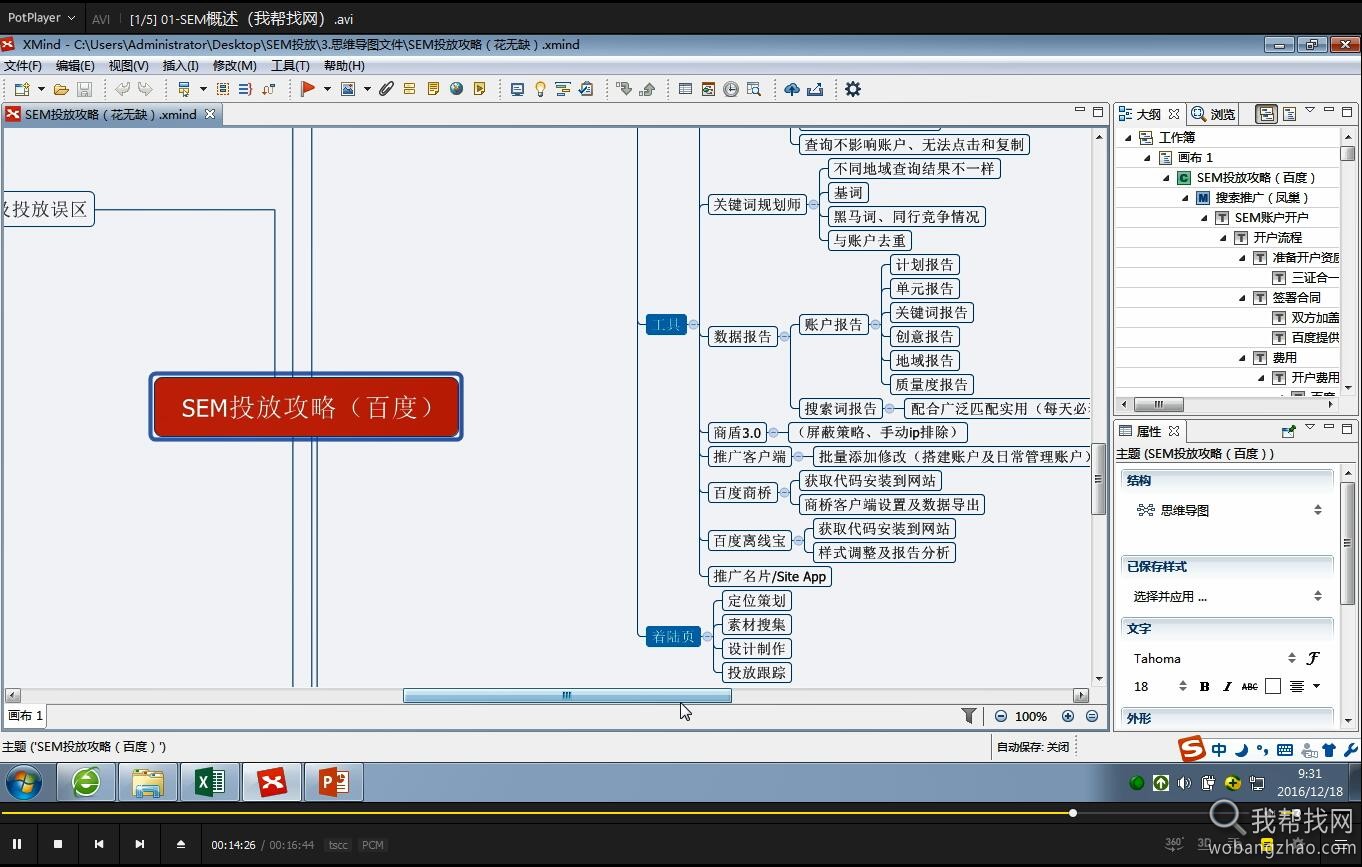Open the 插入(I) menu
The width and height of the screenshot is (1362, 867).
(180, 65)
